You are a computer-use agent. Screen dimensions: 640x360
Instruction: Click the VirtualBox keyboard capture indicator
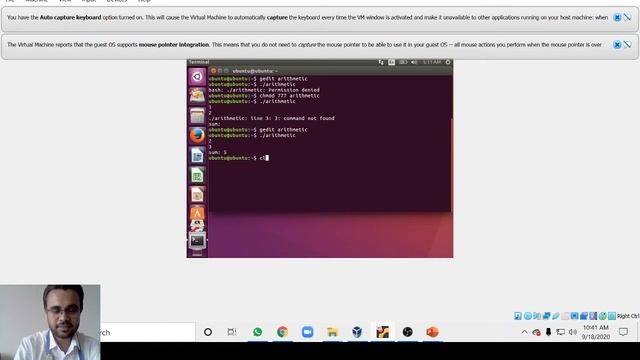[612, 316]
